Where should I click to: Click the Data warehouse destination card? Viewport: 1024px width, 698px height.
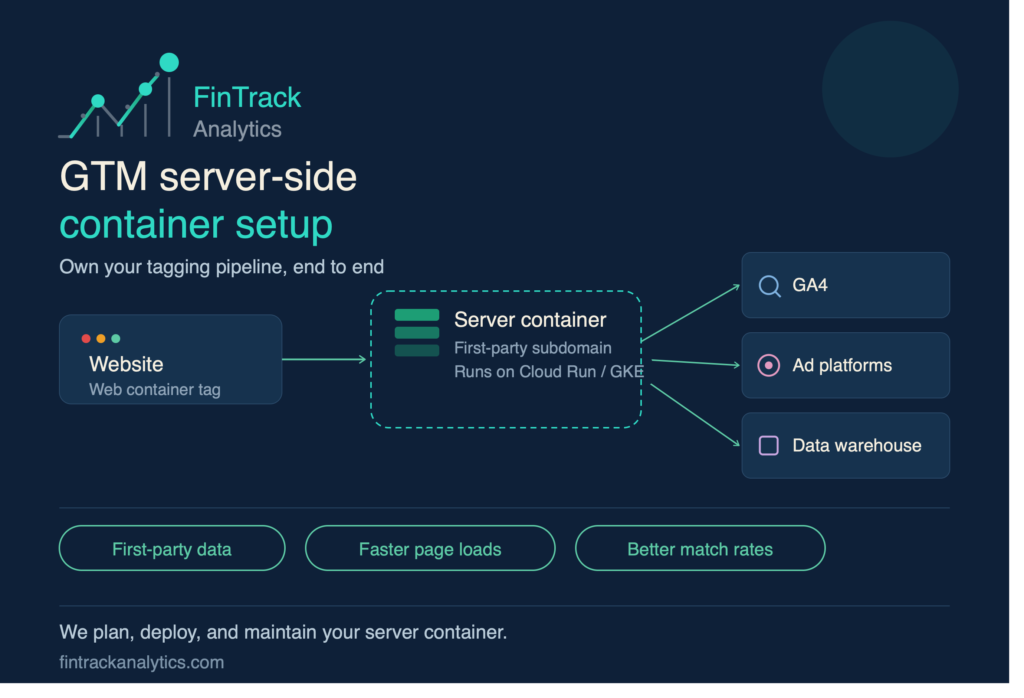pyautogui.click(x=846, y=446)
